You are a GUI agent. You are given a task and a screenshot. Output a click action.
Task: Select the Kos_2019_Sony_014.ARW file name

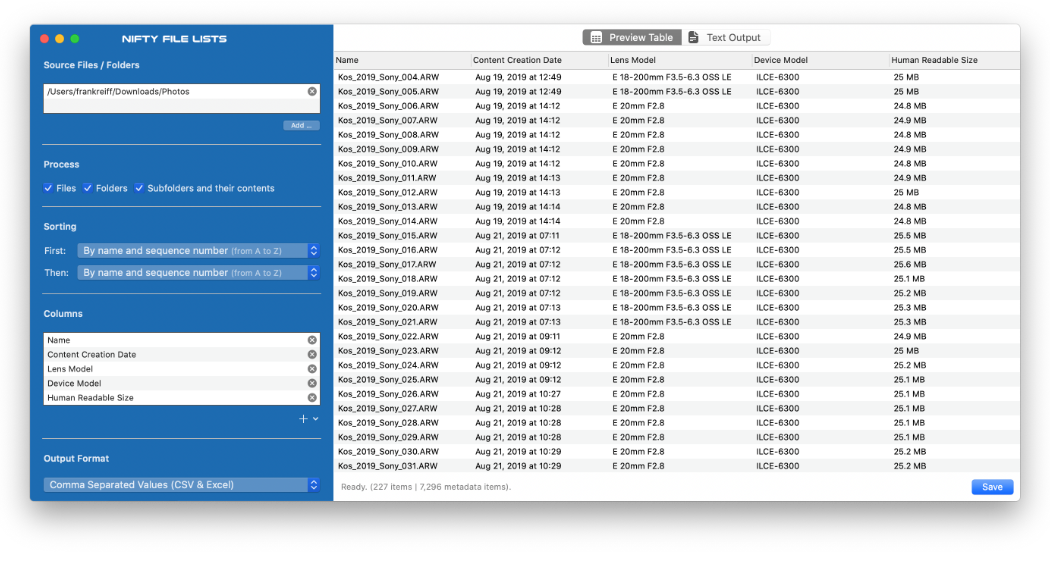click(x=388, y=221)
